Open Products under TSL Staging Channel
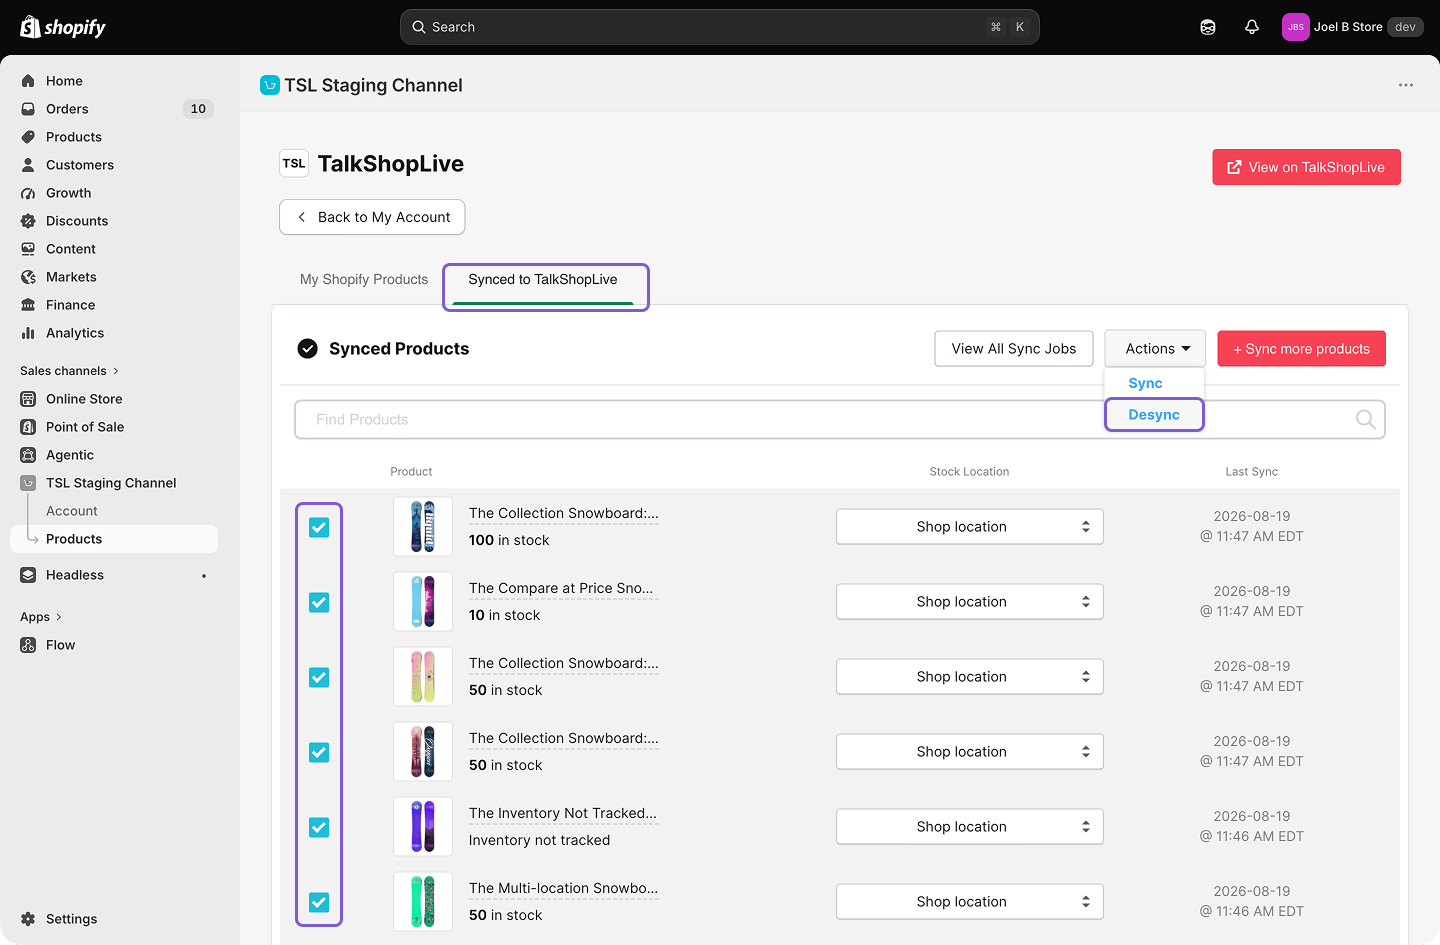Screen dimensions: 1440x945 [x=114, y=539]
